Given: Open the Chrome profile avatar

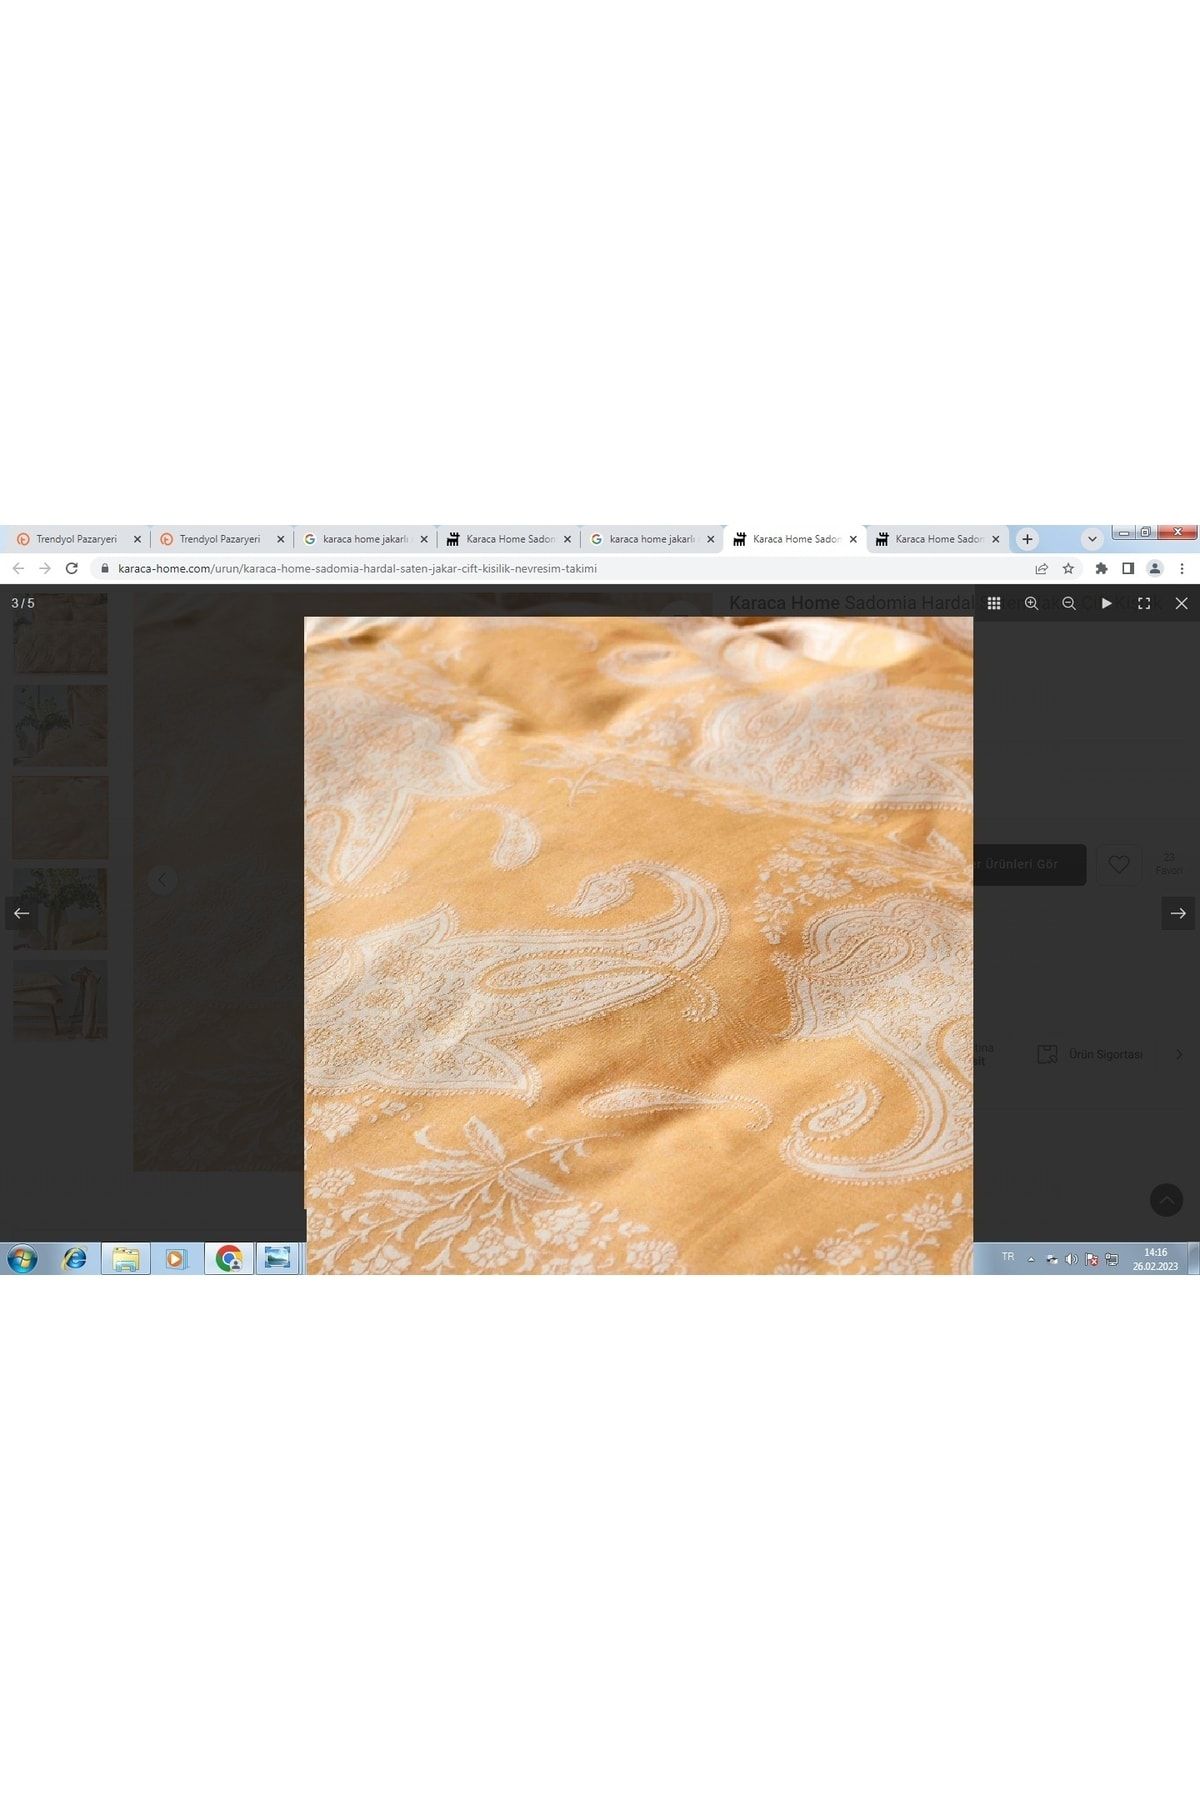Looking at the screenshot, I should click(1155, 568).
